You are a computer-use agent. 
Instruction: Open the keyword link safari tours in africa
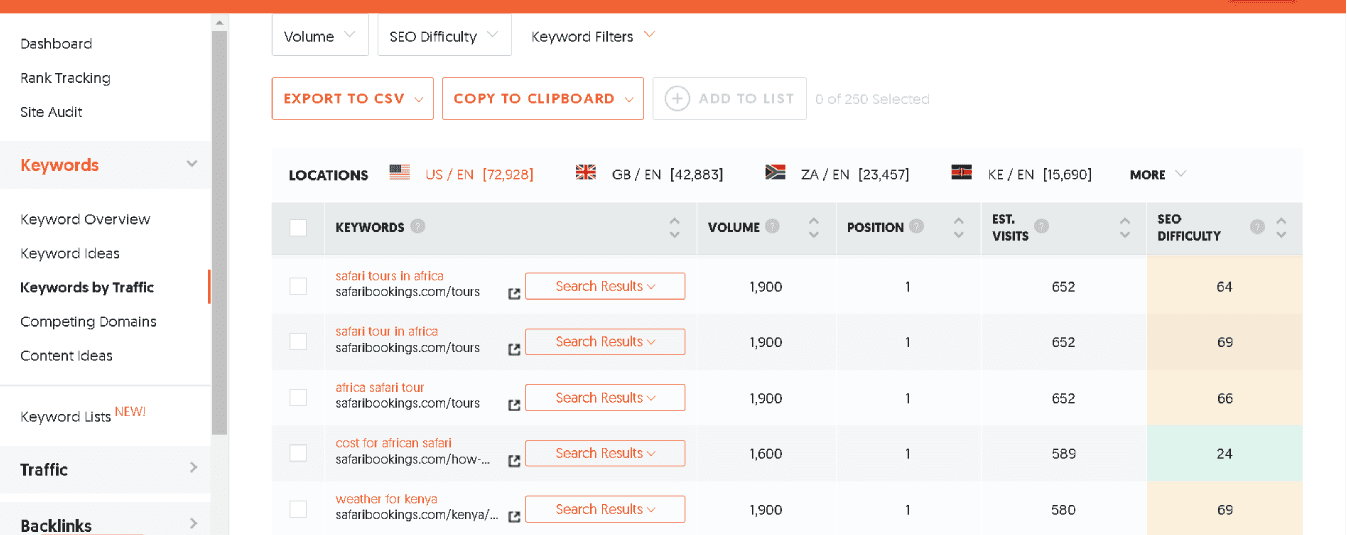[389, 276]
